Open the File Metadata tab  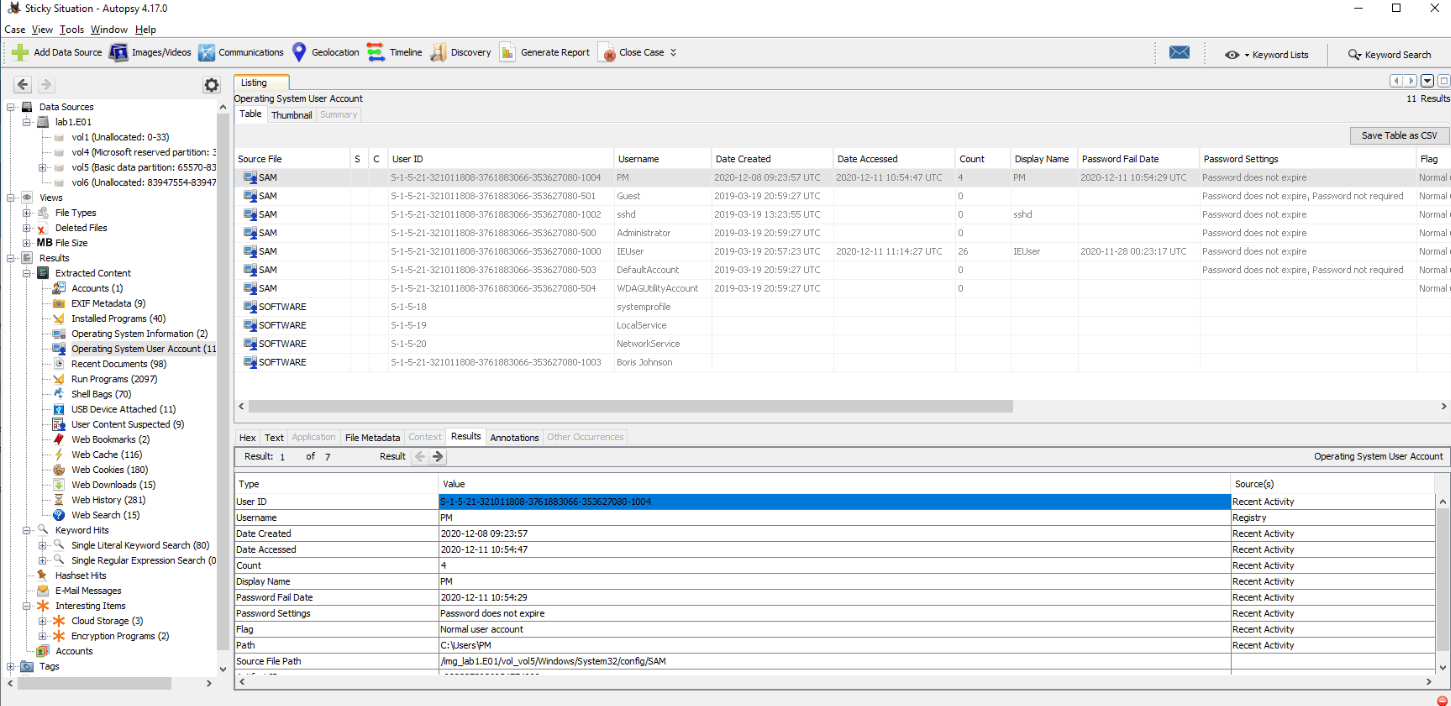372,437
